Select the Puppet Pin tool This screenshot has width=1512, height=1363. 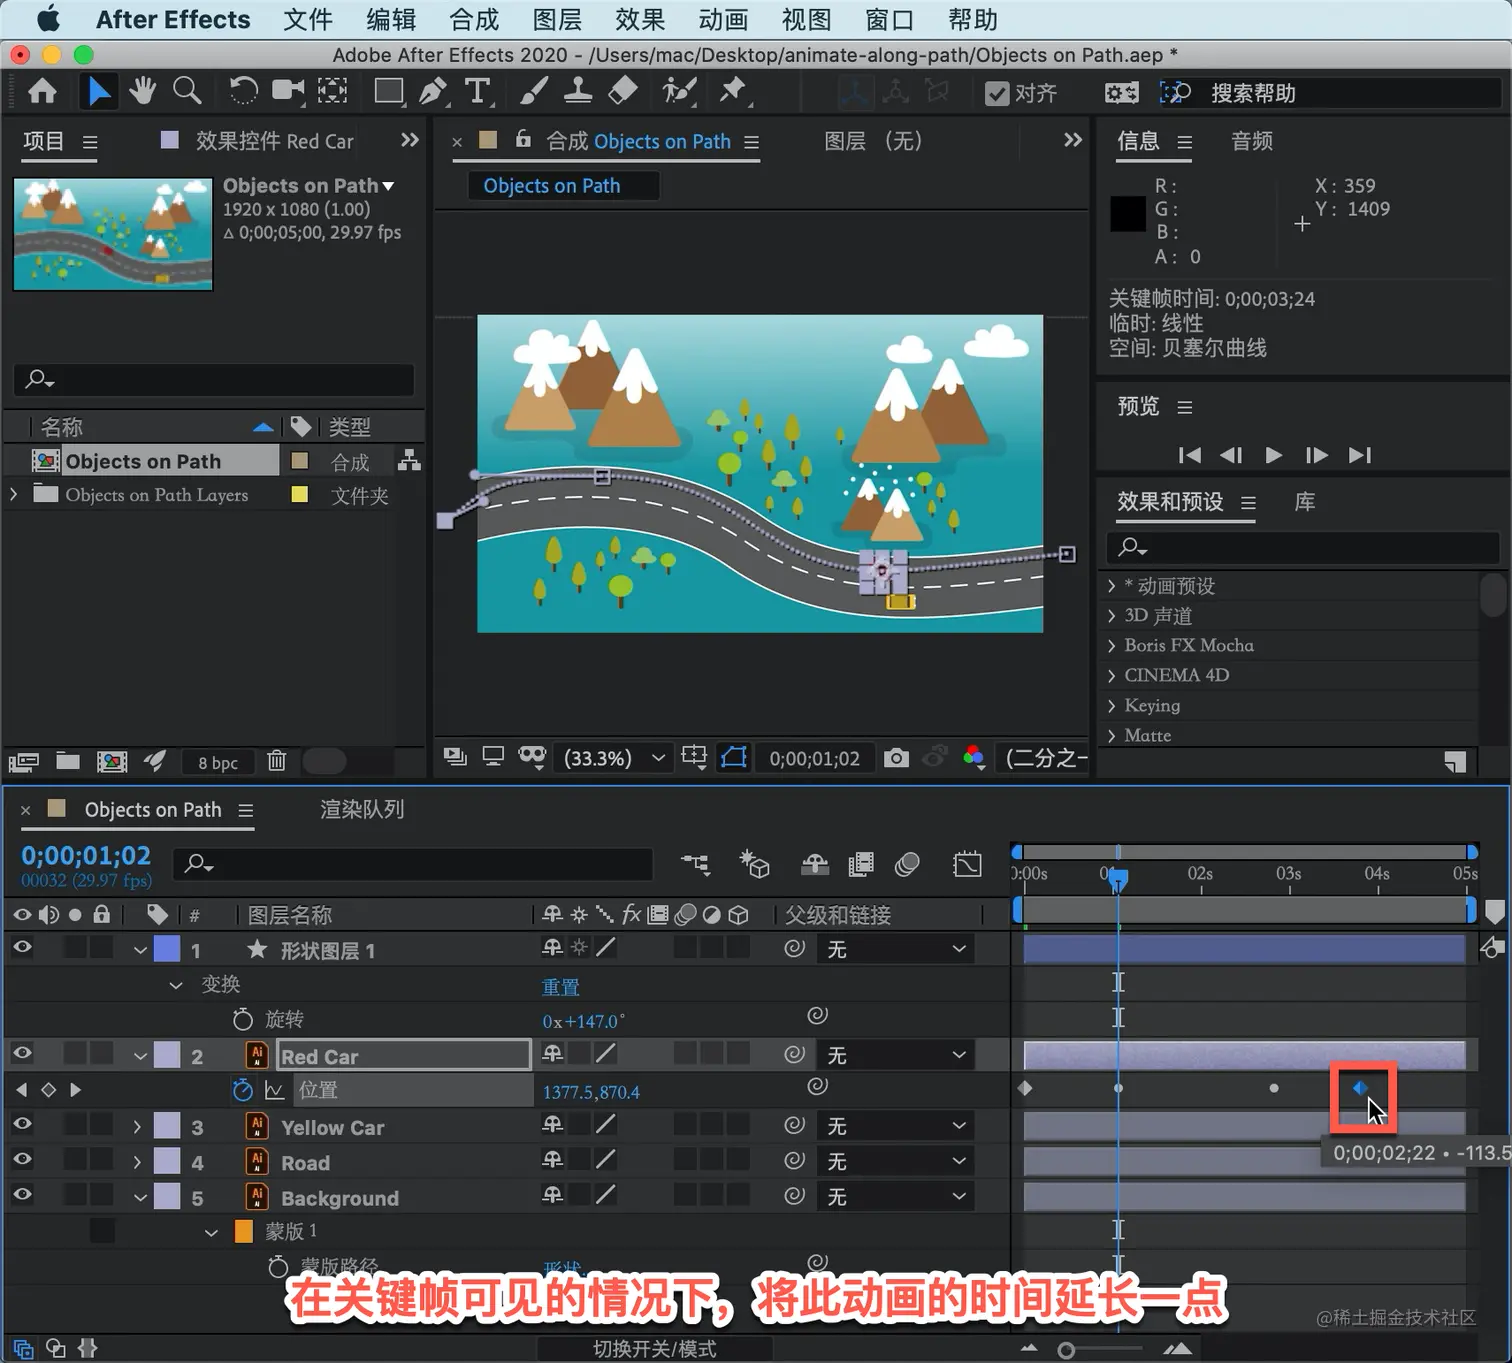[733, 91]
